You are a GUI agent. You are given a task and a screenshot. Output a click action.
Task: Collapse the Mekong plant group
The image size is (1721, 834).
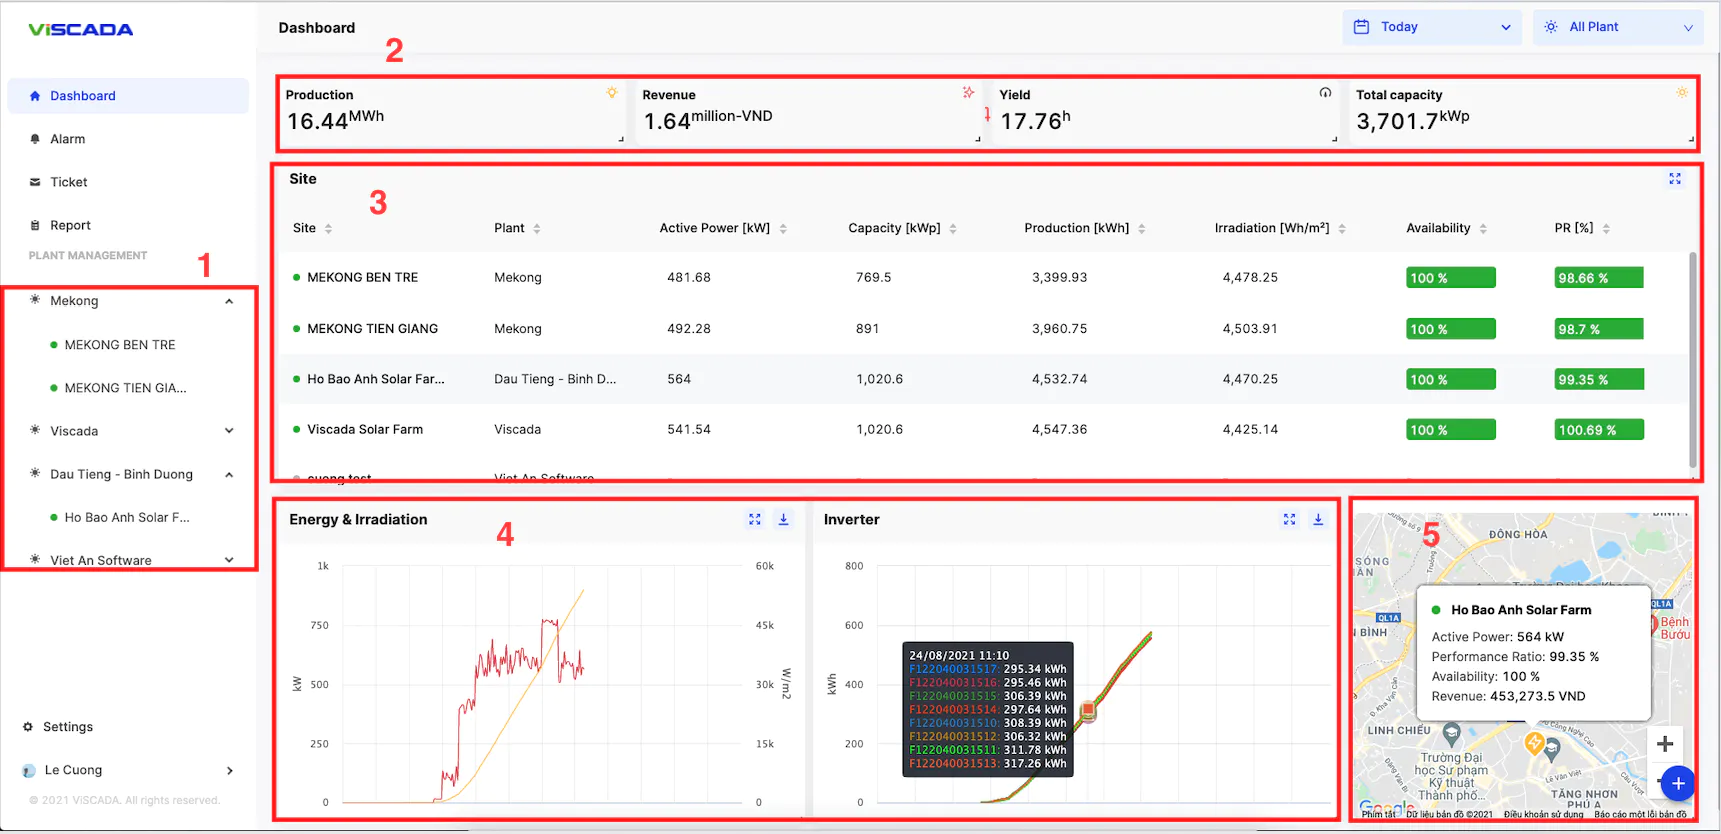tap(229, 301)
